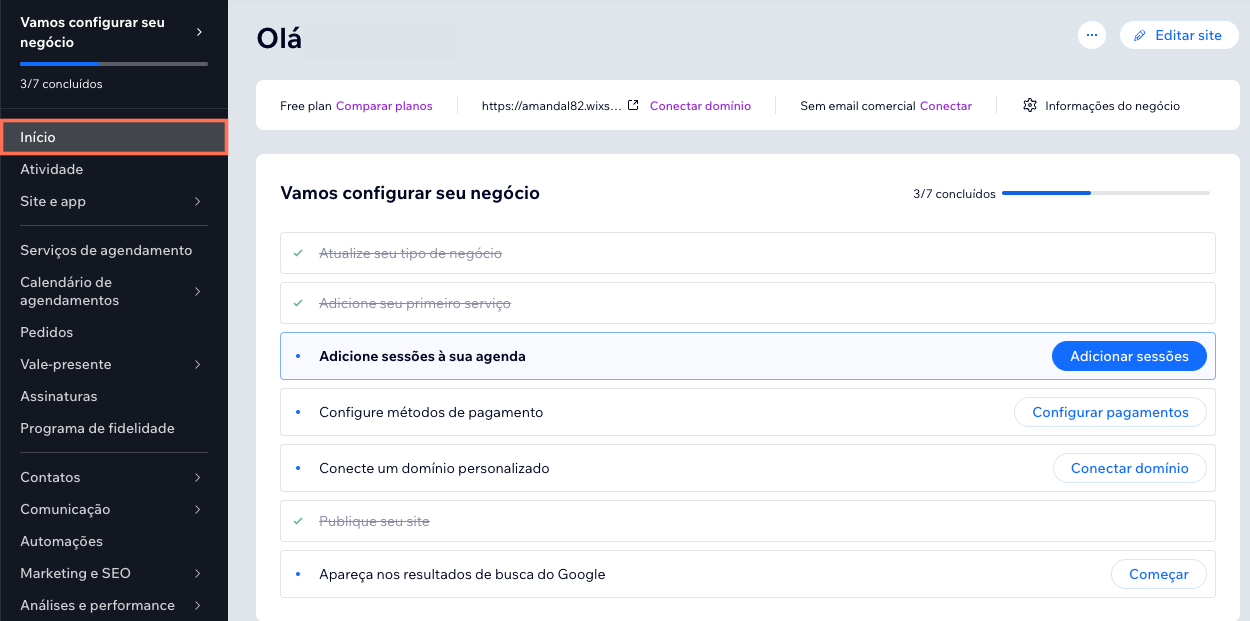Click green checkmark beside Atualize seu tipo de negócio
Image resolution: width=1250 pixels, height=621 pixels.
click(298, 253)
